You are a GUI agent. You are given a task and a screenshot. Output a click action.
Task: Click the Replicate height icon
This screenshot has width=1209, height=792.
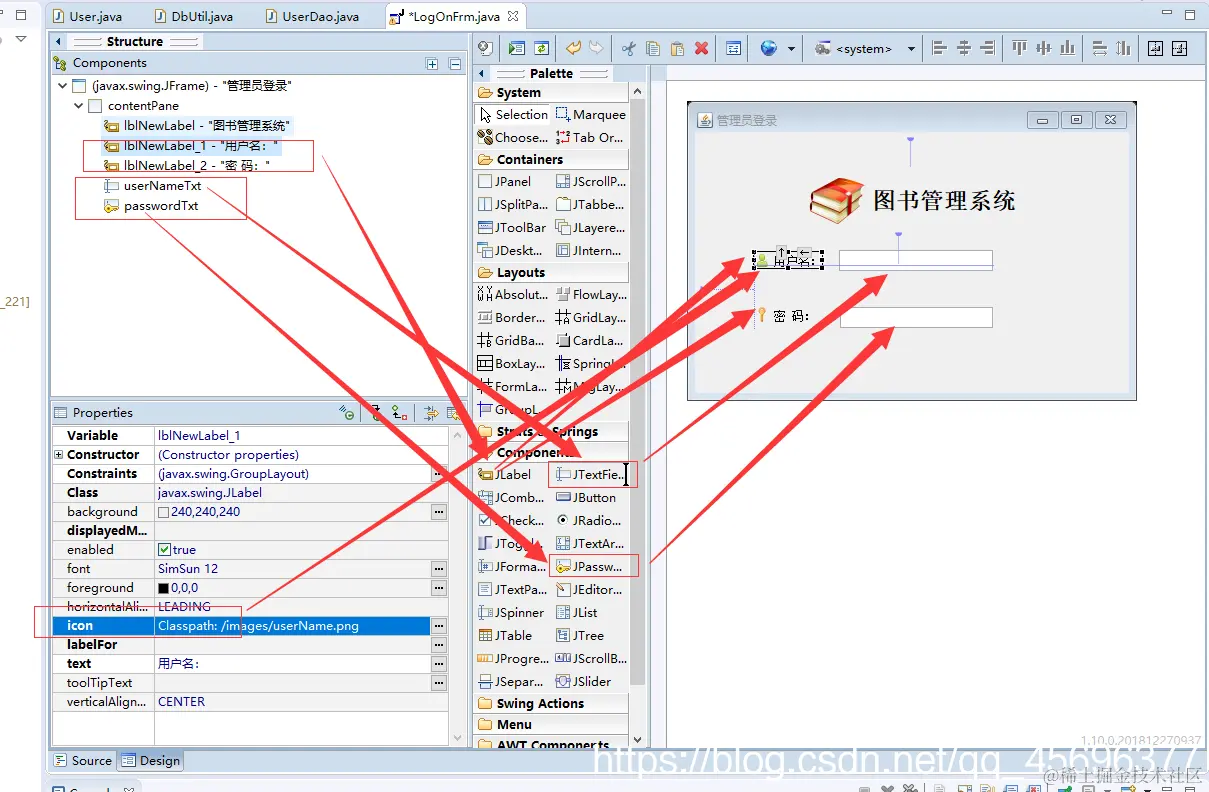pos(1123,48)
